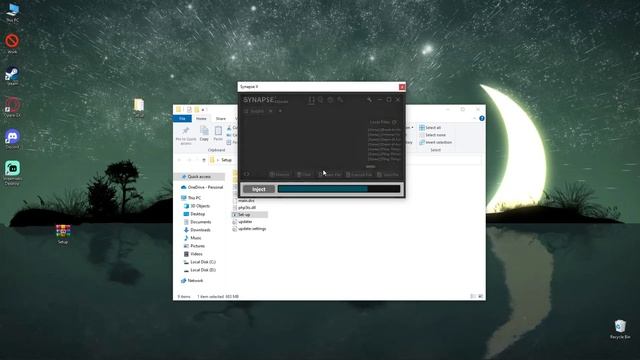Open the wrench options icon in Synapse
This screenshot has width=640, height=360.
point(369,100)
